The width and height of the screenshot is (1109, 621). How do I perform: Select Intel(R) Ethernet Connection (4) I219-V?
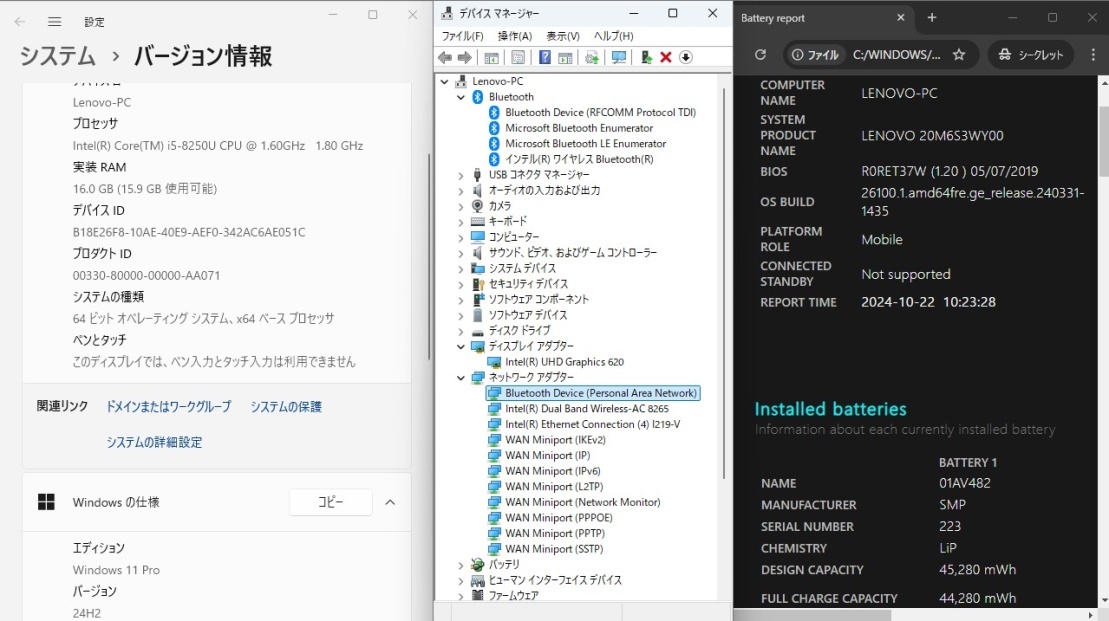593,424
